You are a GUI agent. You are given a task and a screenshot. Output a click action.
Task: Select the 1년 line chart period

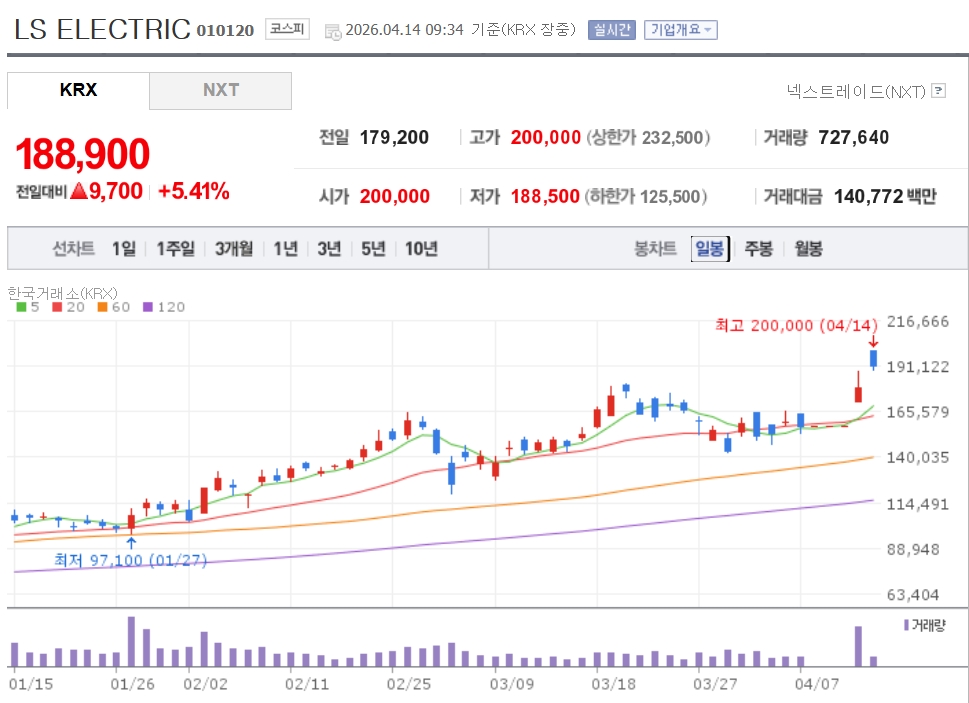click(x=286, y=248)
